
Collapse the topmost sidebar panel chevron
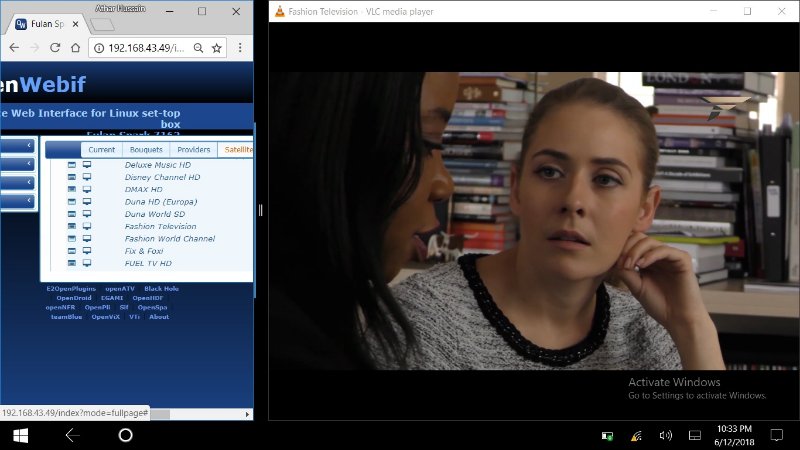pyautogui.click(x=30, y=146)
